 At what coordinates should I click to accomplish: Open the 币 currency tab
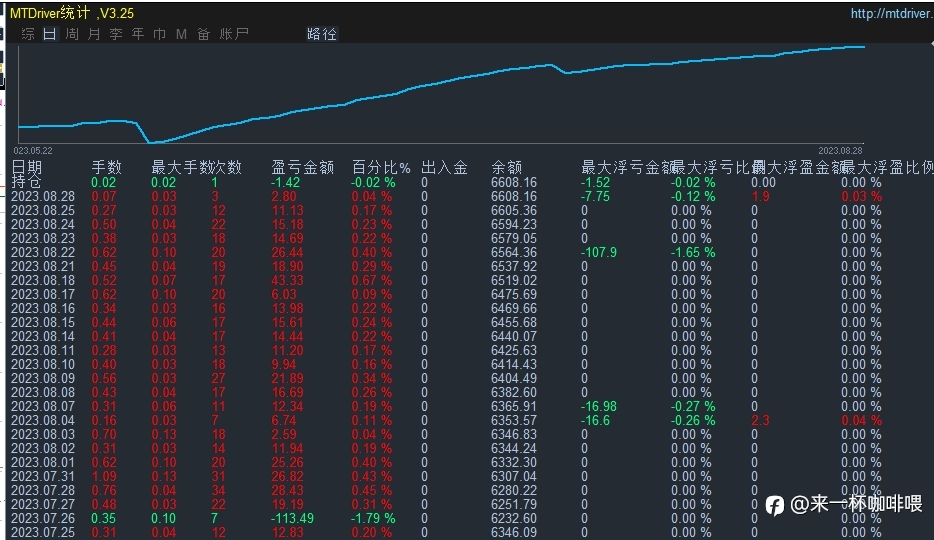[160, 34]
